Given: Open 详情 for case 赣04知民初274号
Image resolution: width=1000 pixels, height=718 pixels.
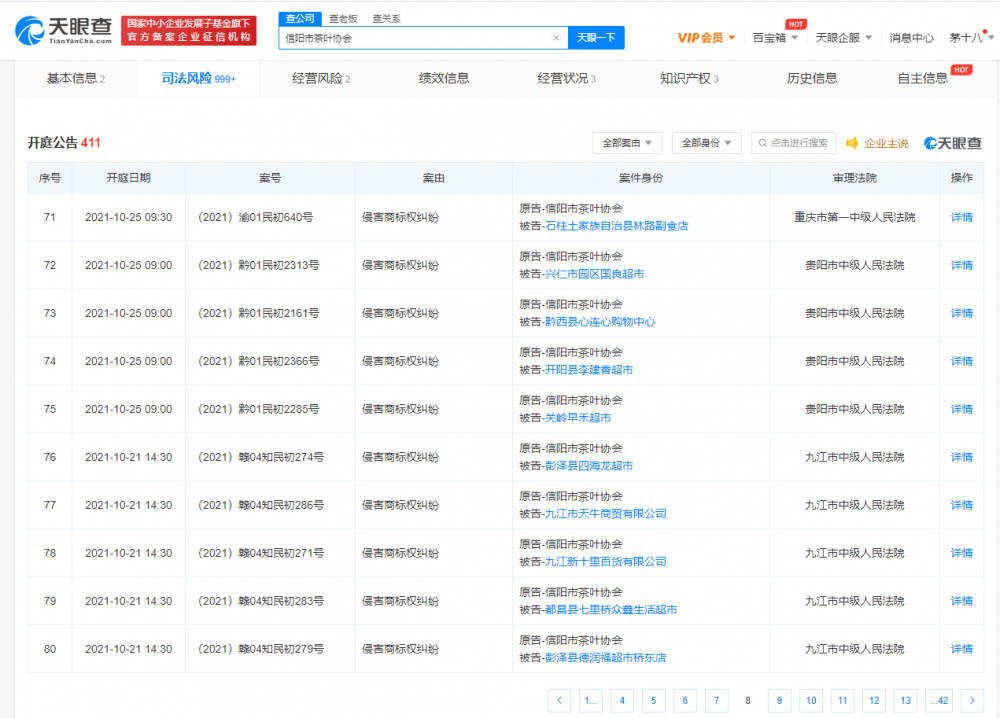Looking at the screenshot, I should pos(962,457).
